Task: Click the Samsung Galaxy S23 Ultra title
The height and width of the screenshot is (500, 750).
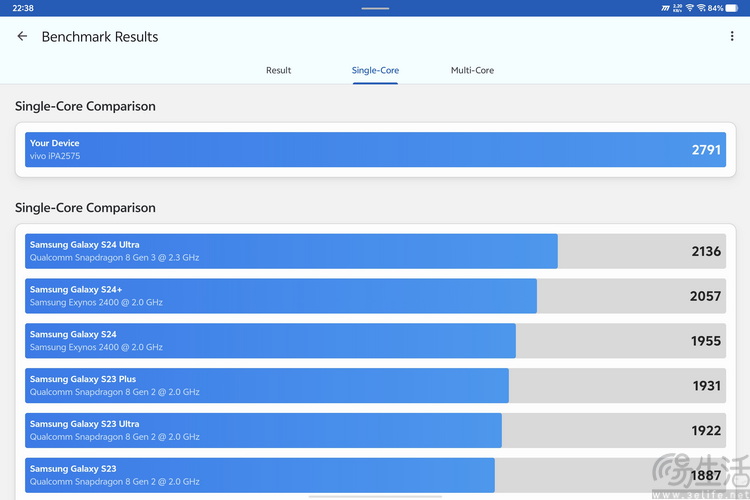Action: (85, 424)
